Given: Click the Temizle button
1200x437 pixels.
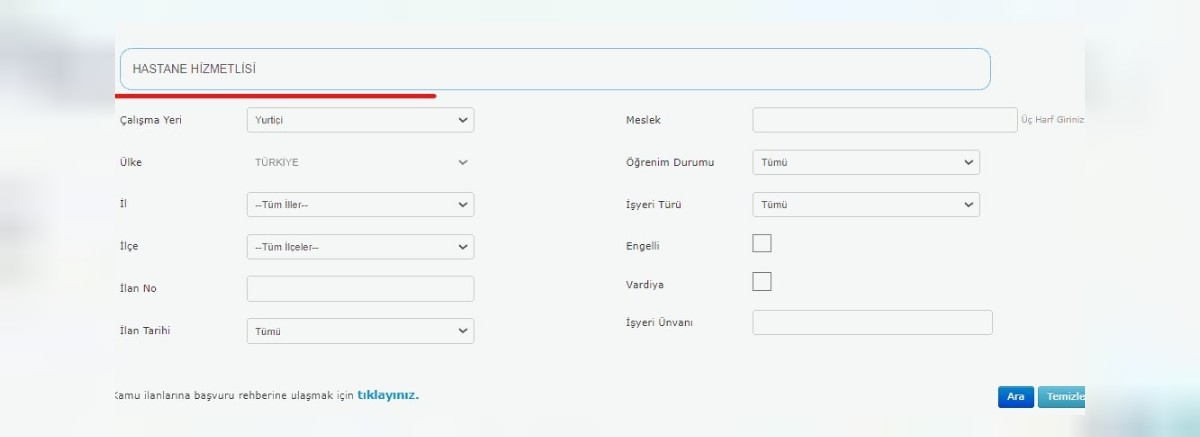Looking at the screenshot, I should (x=1062, y=397).
